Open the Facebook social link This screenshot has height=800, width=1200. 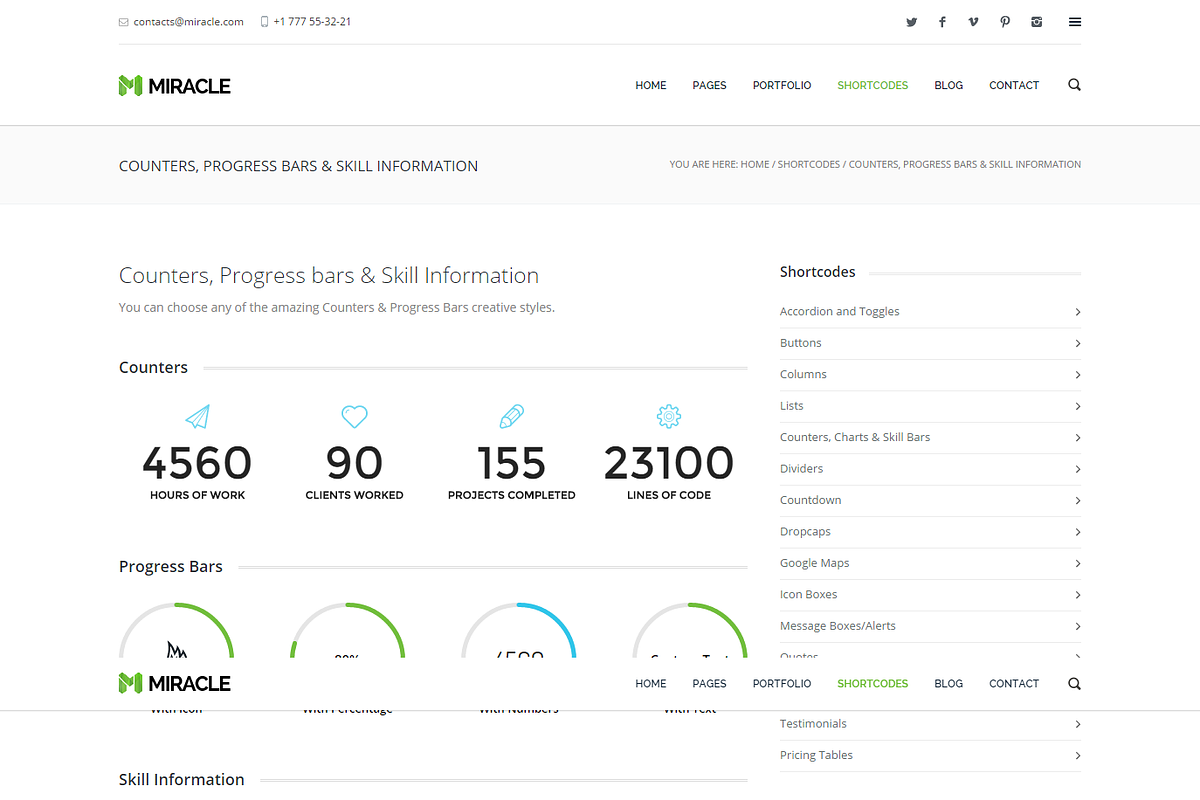pyautogui.click(x=942, y=22)
